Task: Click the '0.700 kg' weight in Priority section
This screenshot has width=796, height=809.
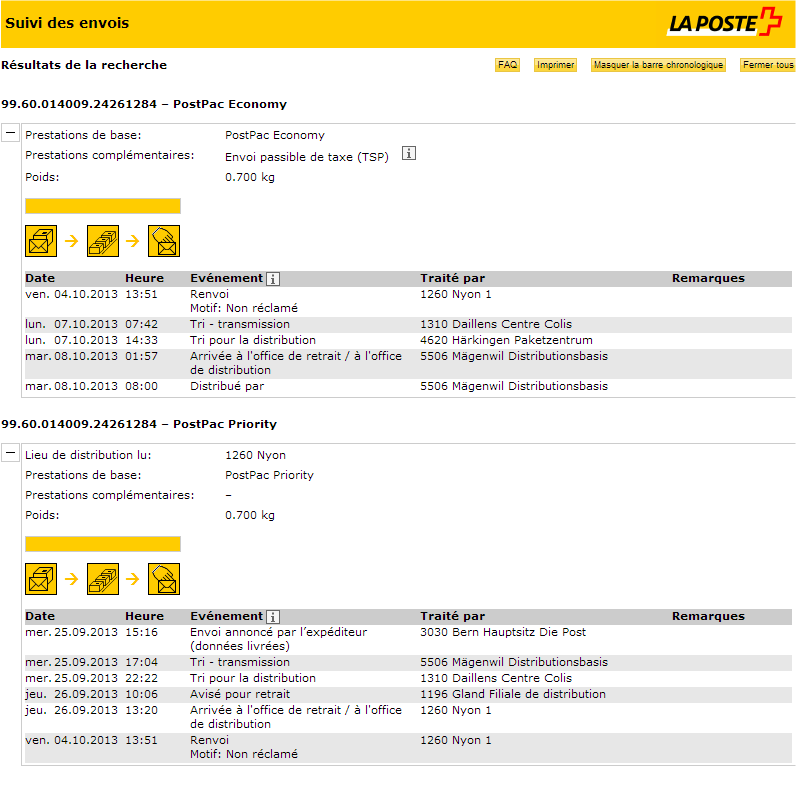Action: 250,515
